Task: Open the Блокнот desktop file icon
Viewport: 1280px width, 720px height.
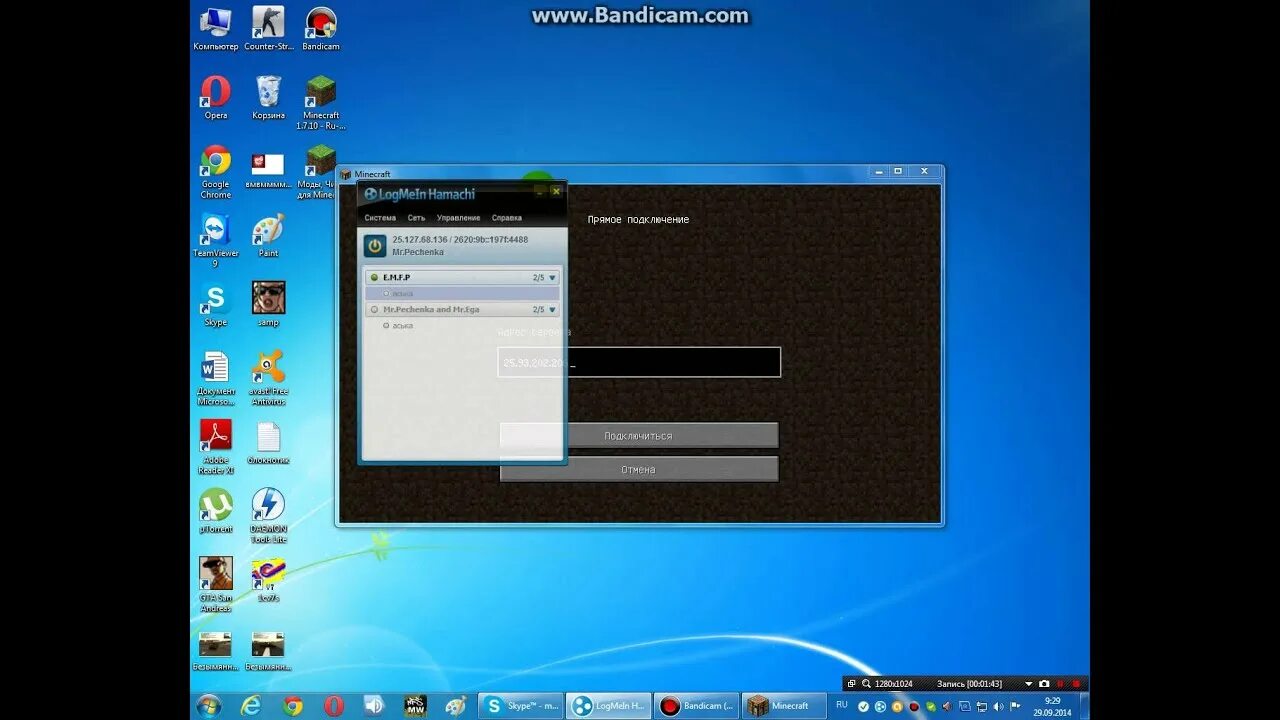Action: click(x=268, y=443)
